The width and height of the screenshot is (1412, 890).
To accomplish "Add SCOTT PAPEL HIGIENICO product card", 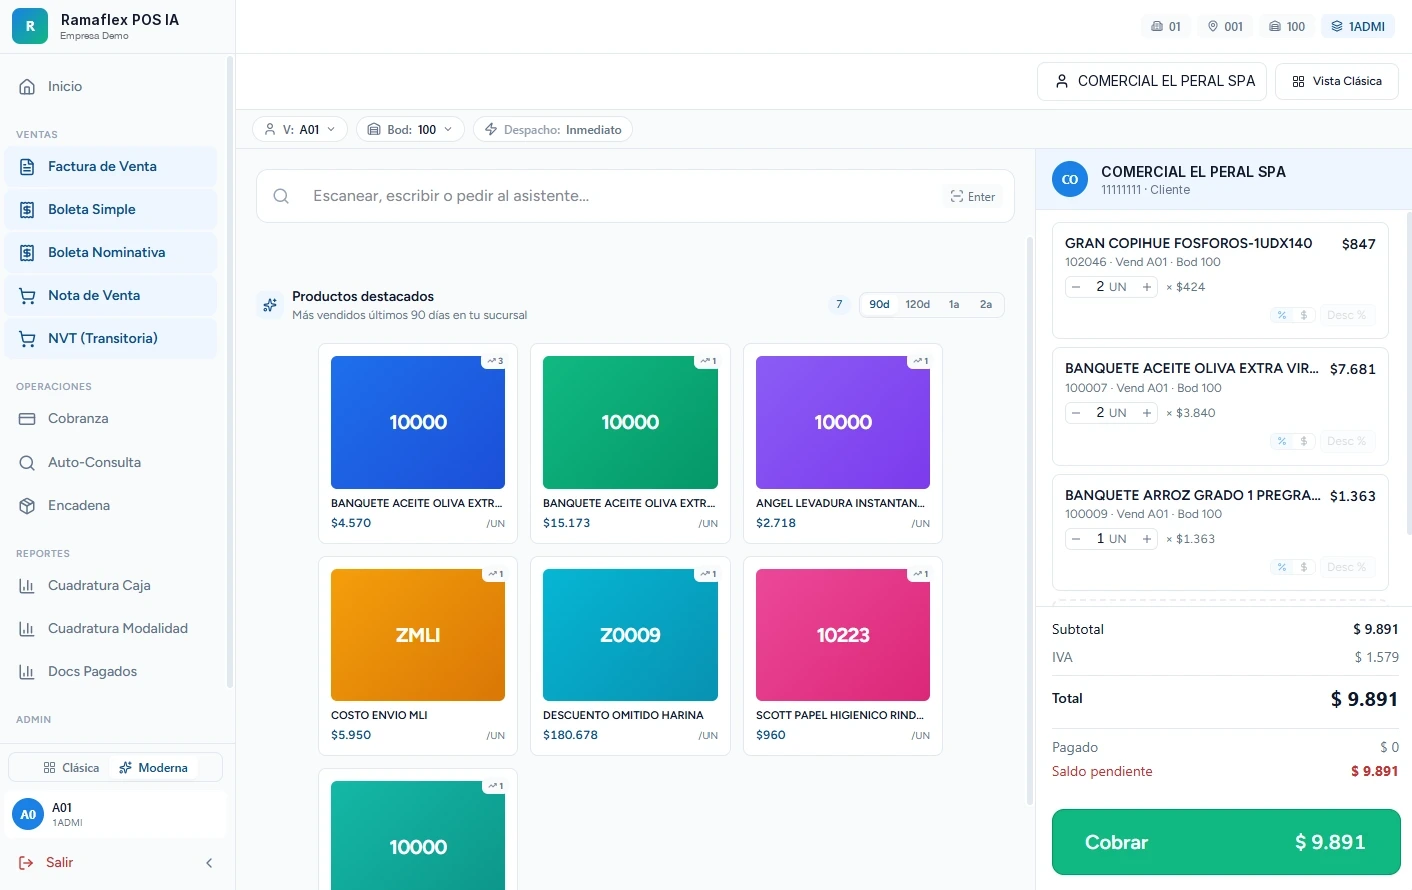I will pos(843,656).
